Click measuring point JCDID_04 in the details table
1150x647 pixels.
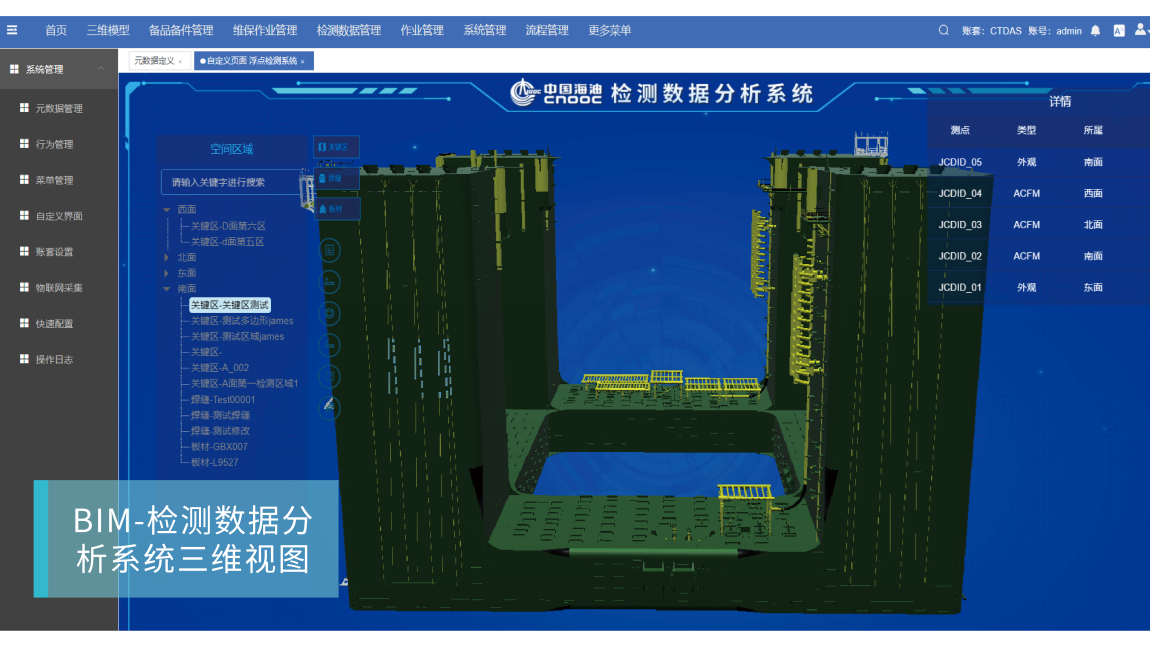coord(960,194)
